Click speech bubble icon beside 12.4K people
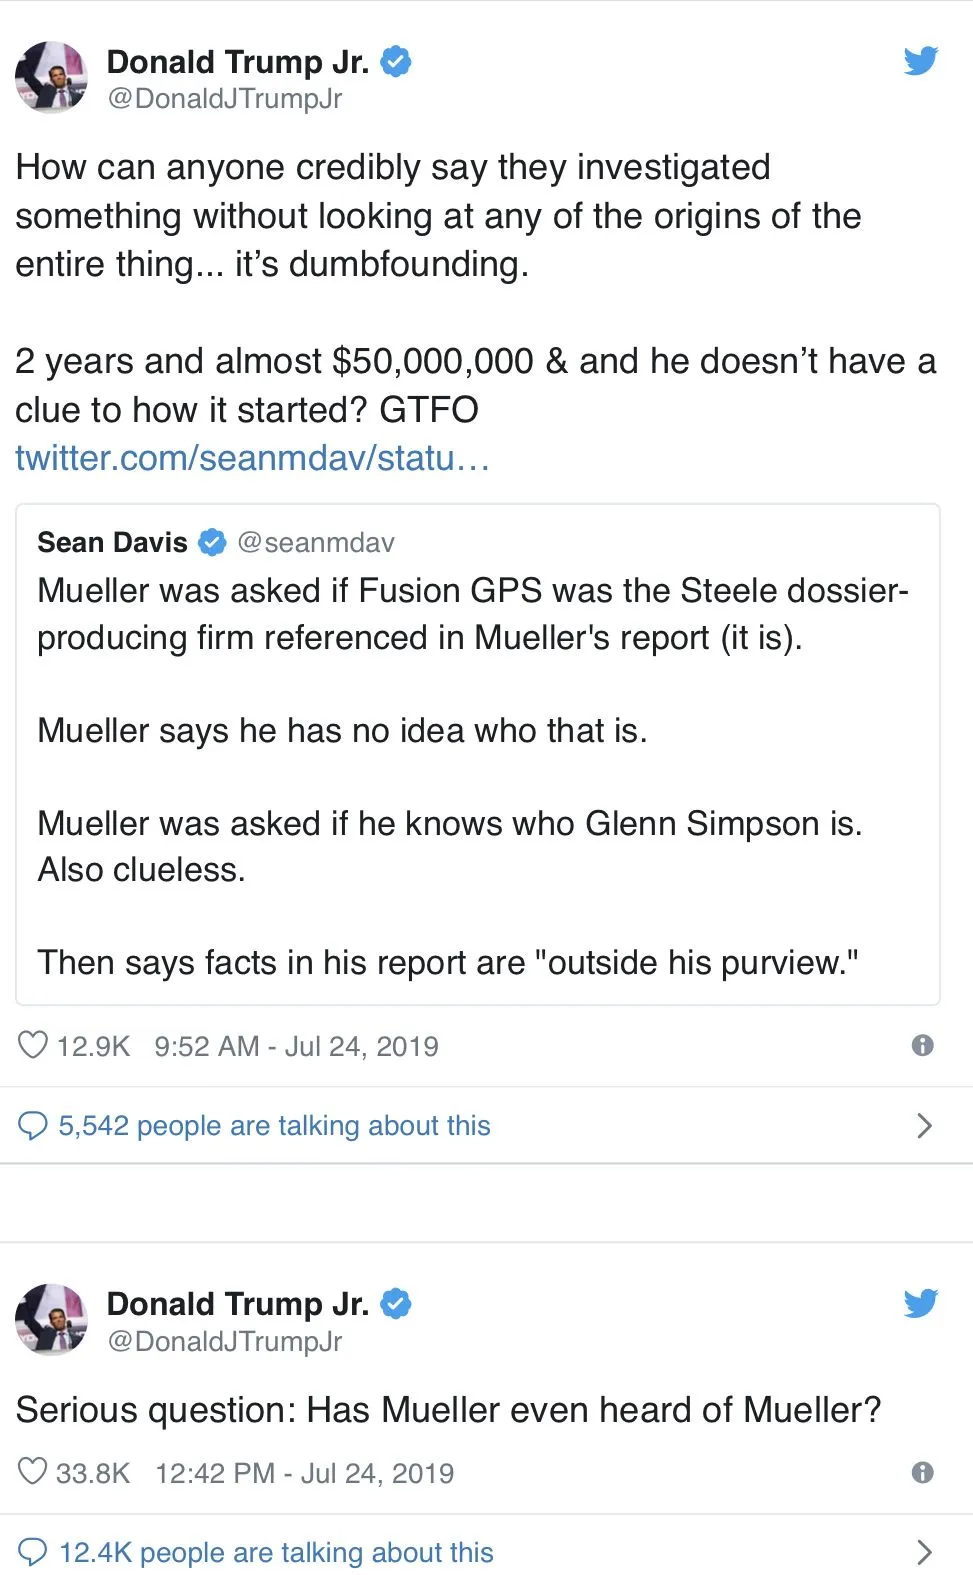This screenshot has height=1575, width=973. pos(33,1552)
